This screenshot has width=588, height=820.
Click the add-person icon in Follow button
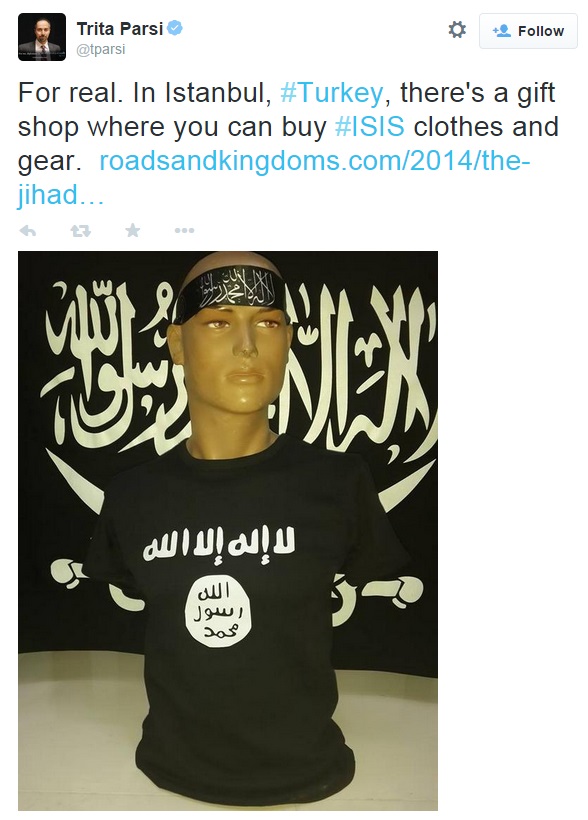(x=501, y=31)
